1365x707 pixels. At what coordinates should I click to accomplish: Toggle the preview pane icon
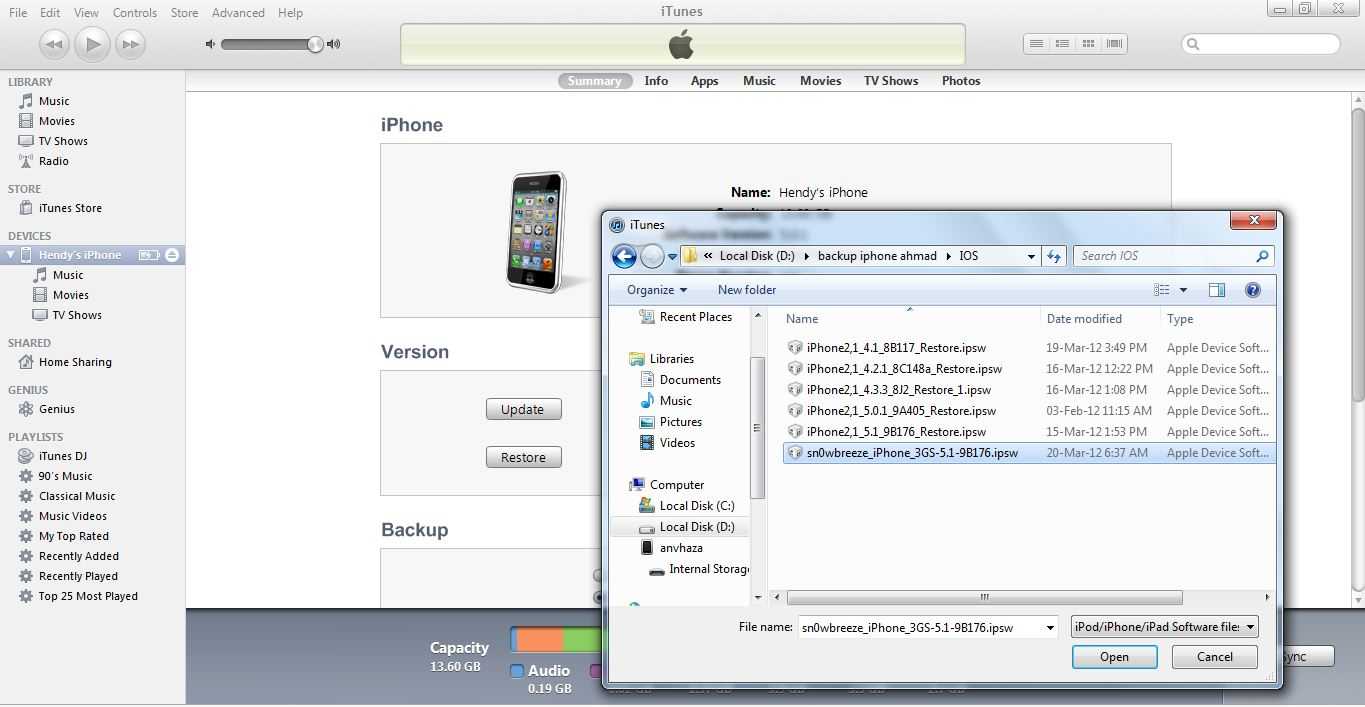click(x=1217, y=290)
